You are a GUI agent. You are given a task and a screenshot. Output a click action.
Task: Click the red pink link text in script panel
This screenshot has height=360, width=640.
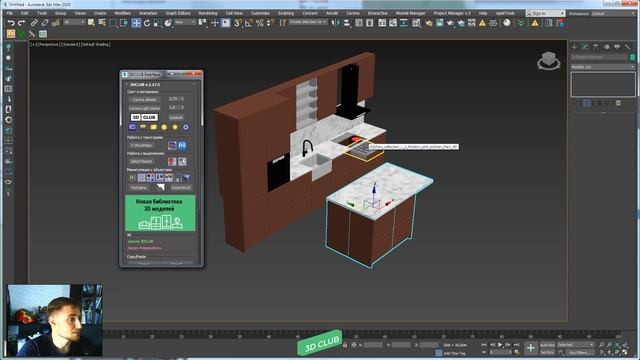tap(144, 248)
